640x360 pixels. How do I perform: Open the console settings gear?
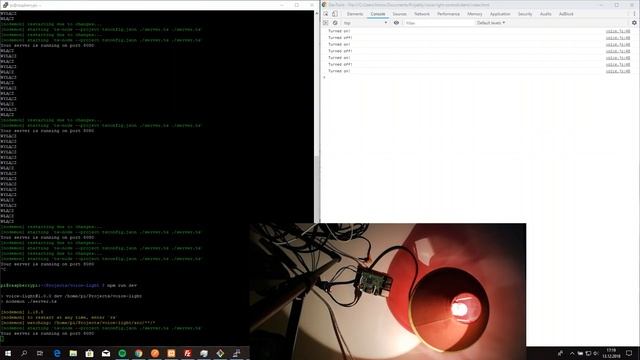coord(634,23)
